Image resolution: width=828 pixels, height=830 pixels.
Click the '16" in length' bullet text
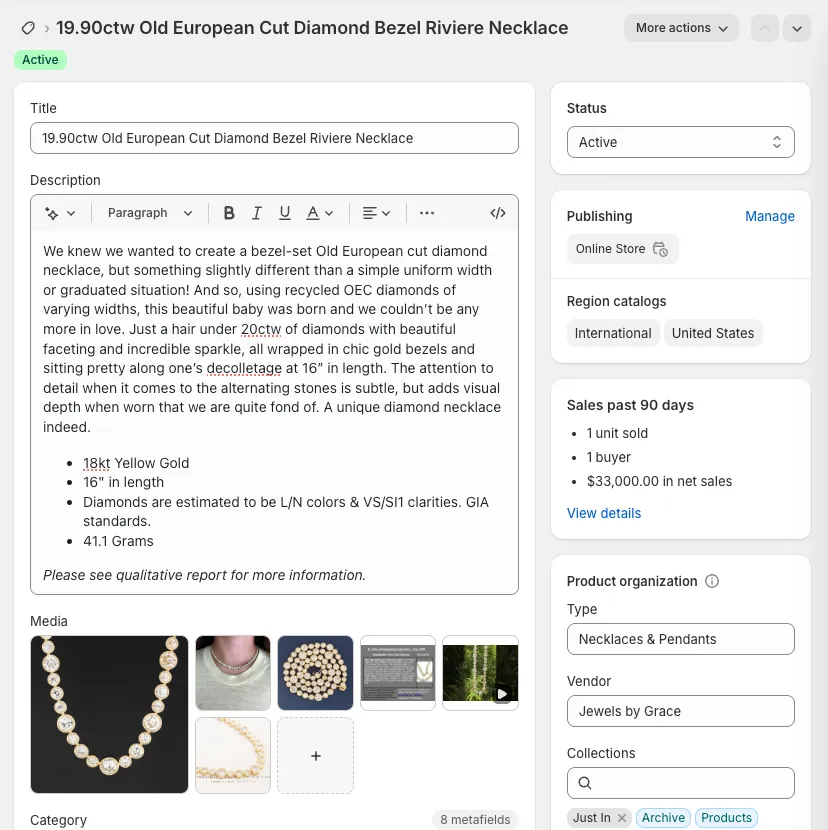123,482
